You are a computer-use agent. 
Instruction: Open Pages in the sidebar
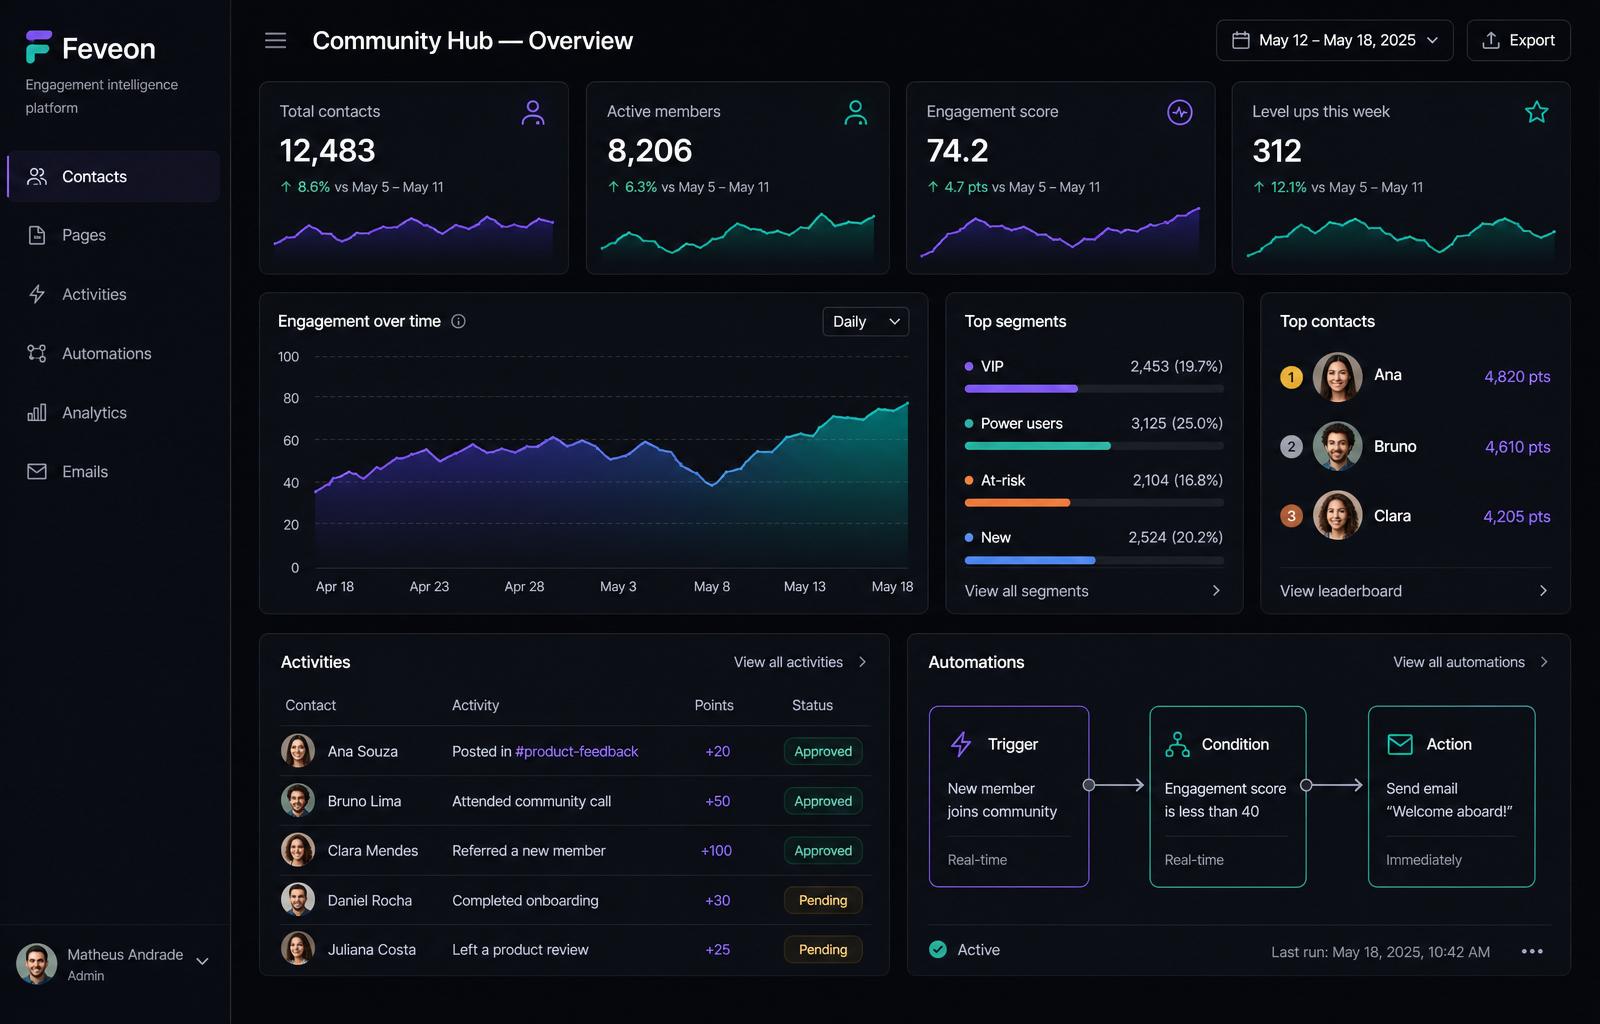click(113, 235)
